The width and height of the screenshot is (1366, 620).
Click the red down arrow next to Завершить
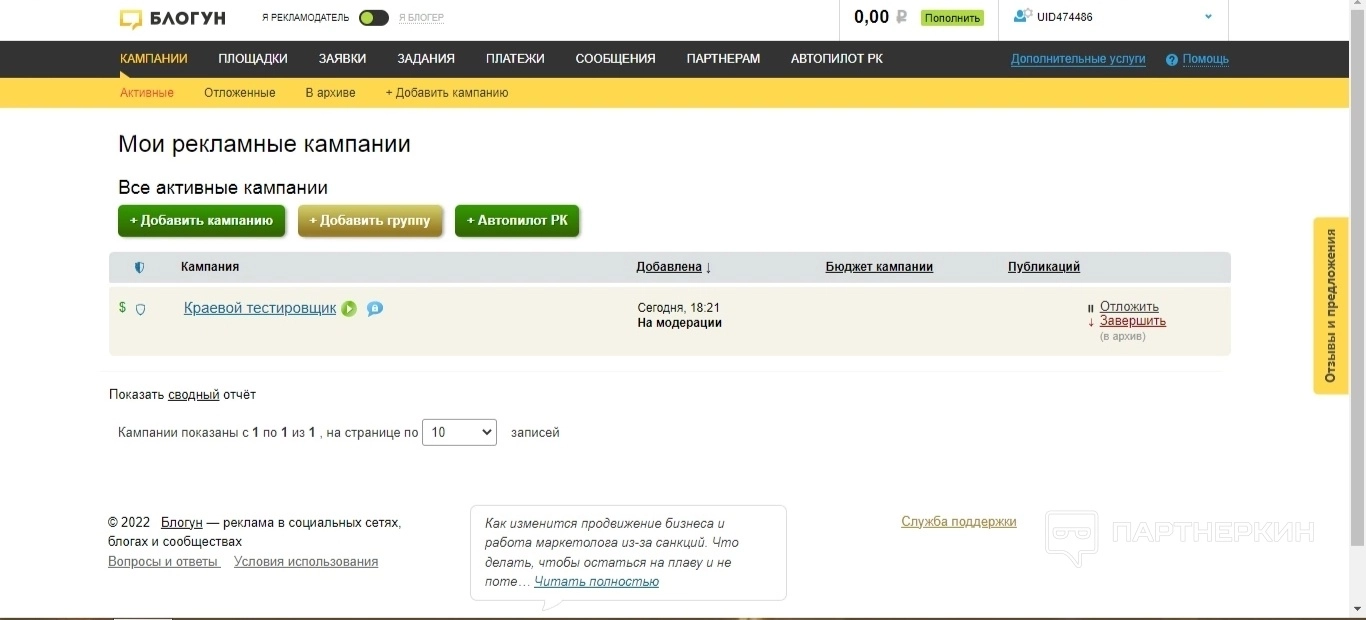click(x=1091, y=322)
